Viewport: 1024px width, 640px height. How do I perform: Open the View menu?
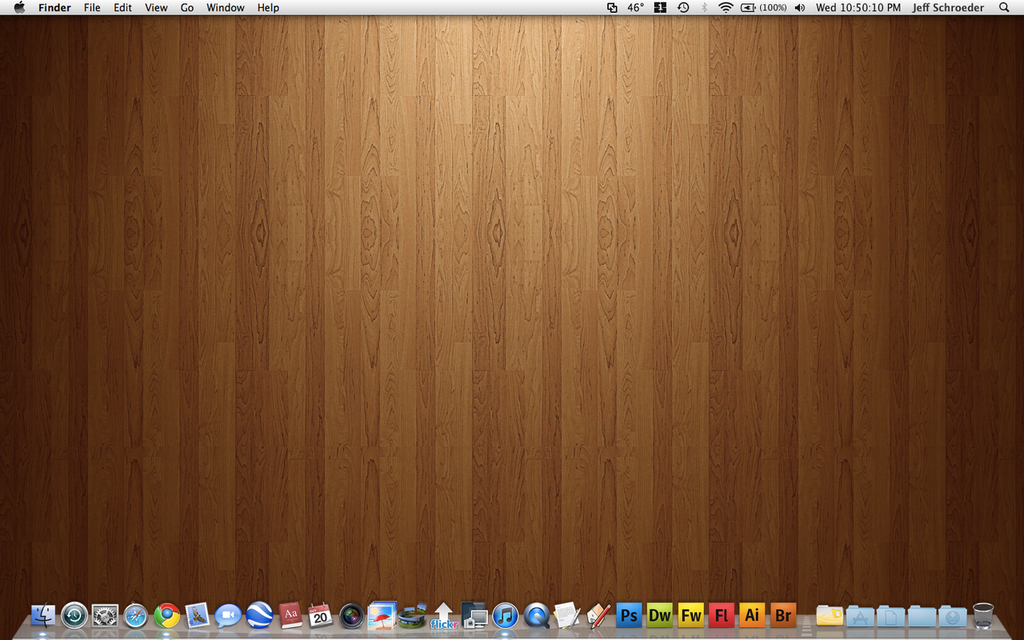point(156,7)
